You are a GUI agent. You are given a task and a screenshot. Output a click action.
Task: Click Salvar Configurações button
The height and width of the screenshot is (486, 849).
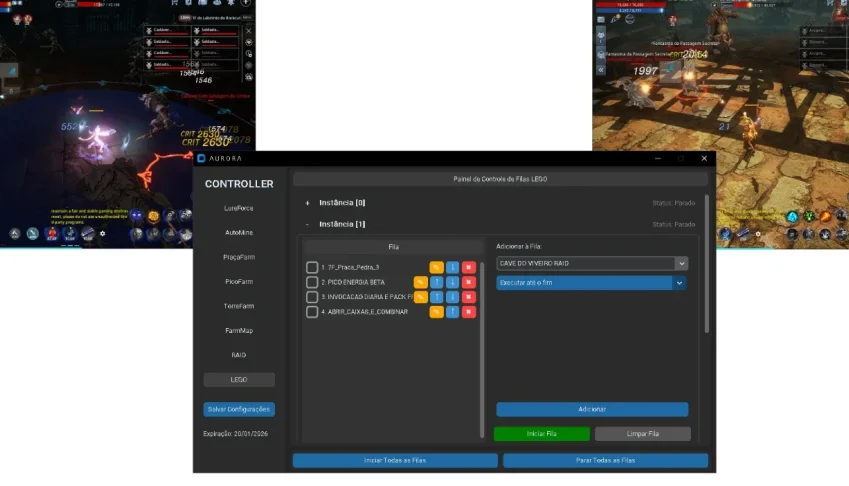click(x=239, y=409)
